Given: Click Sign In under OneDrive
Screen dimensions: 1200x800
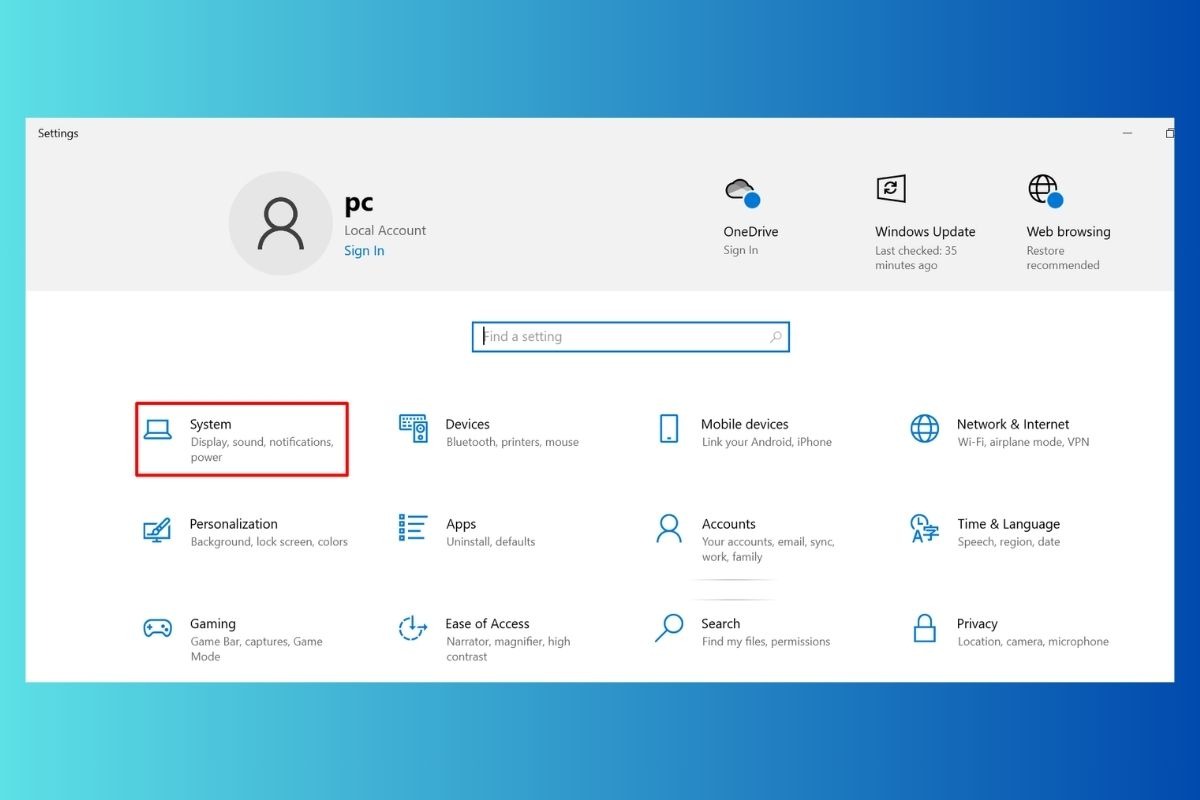Looking at the screenshot, I should (x=741, y=250).
